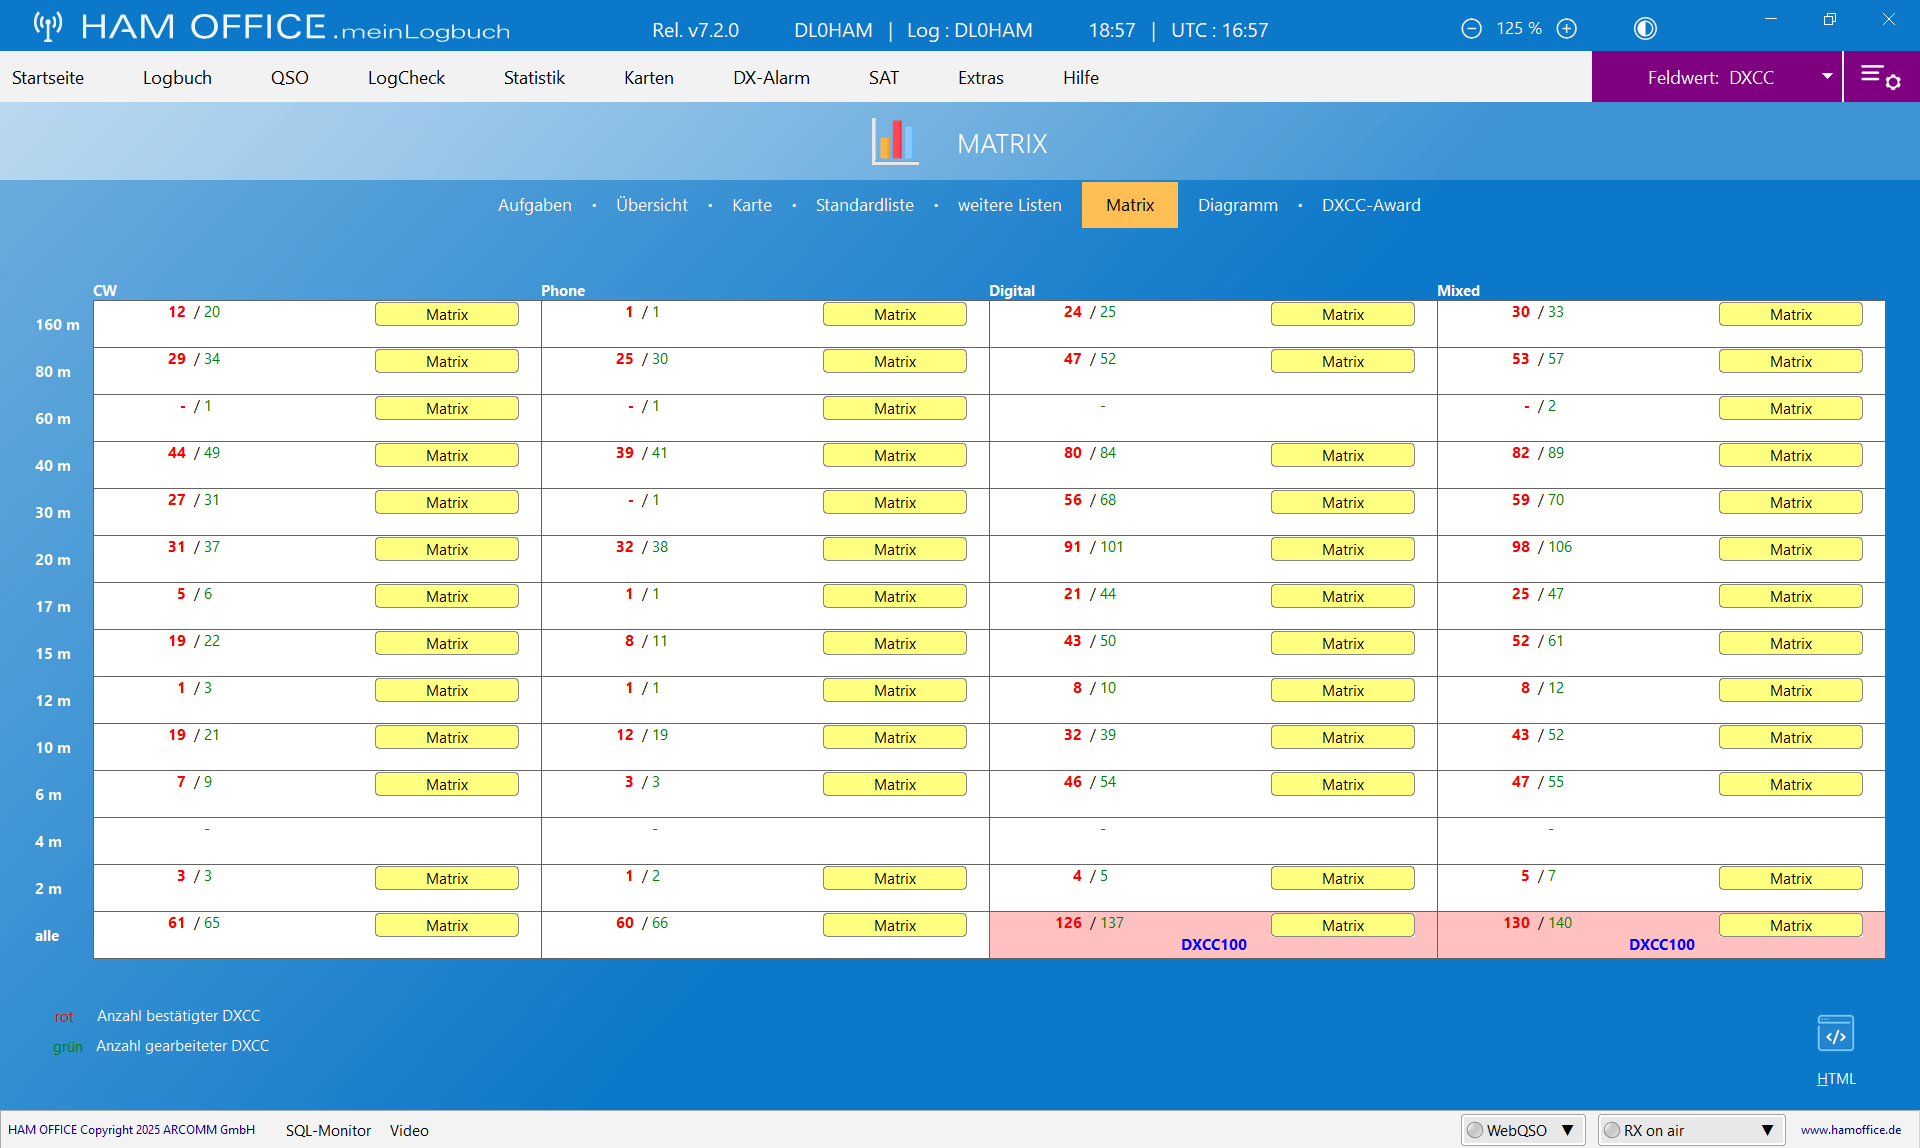Click the zoom out minus icon
This screenshot has width=1920, height=1148.
[x=1471, y=29]
